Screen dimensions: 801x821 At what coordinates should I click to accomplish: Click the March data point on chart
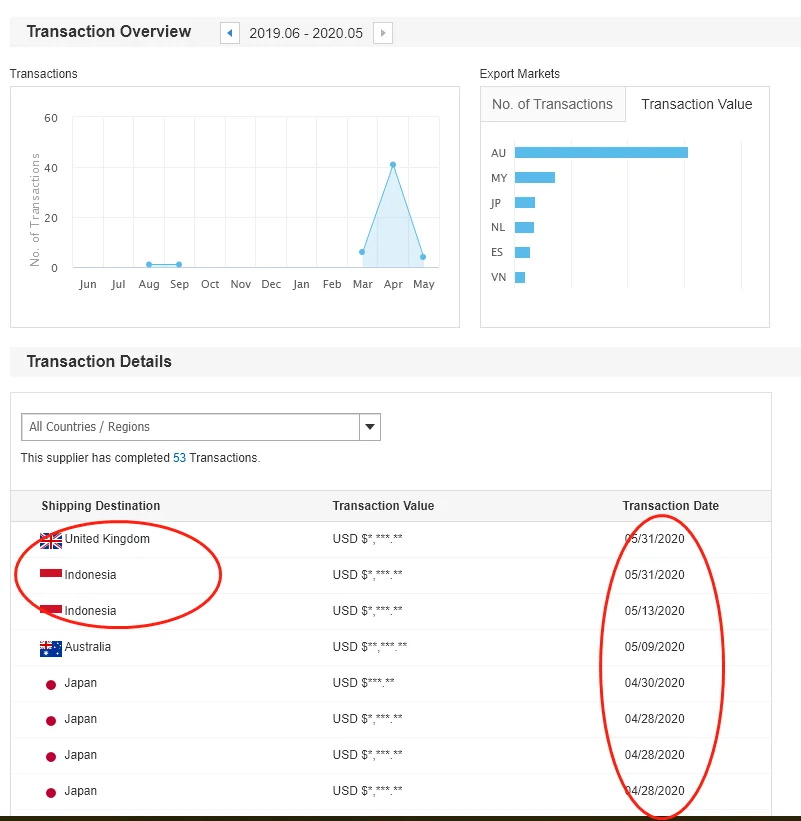362,252
